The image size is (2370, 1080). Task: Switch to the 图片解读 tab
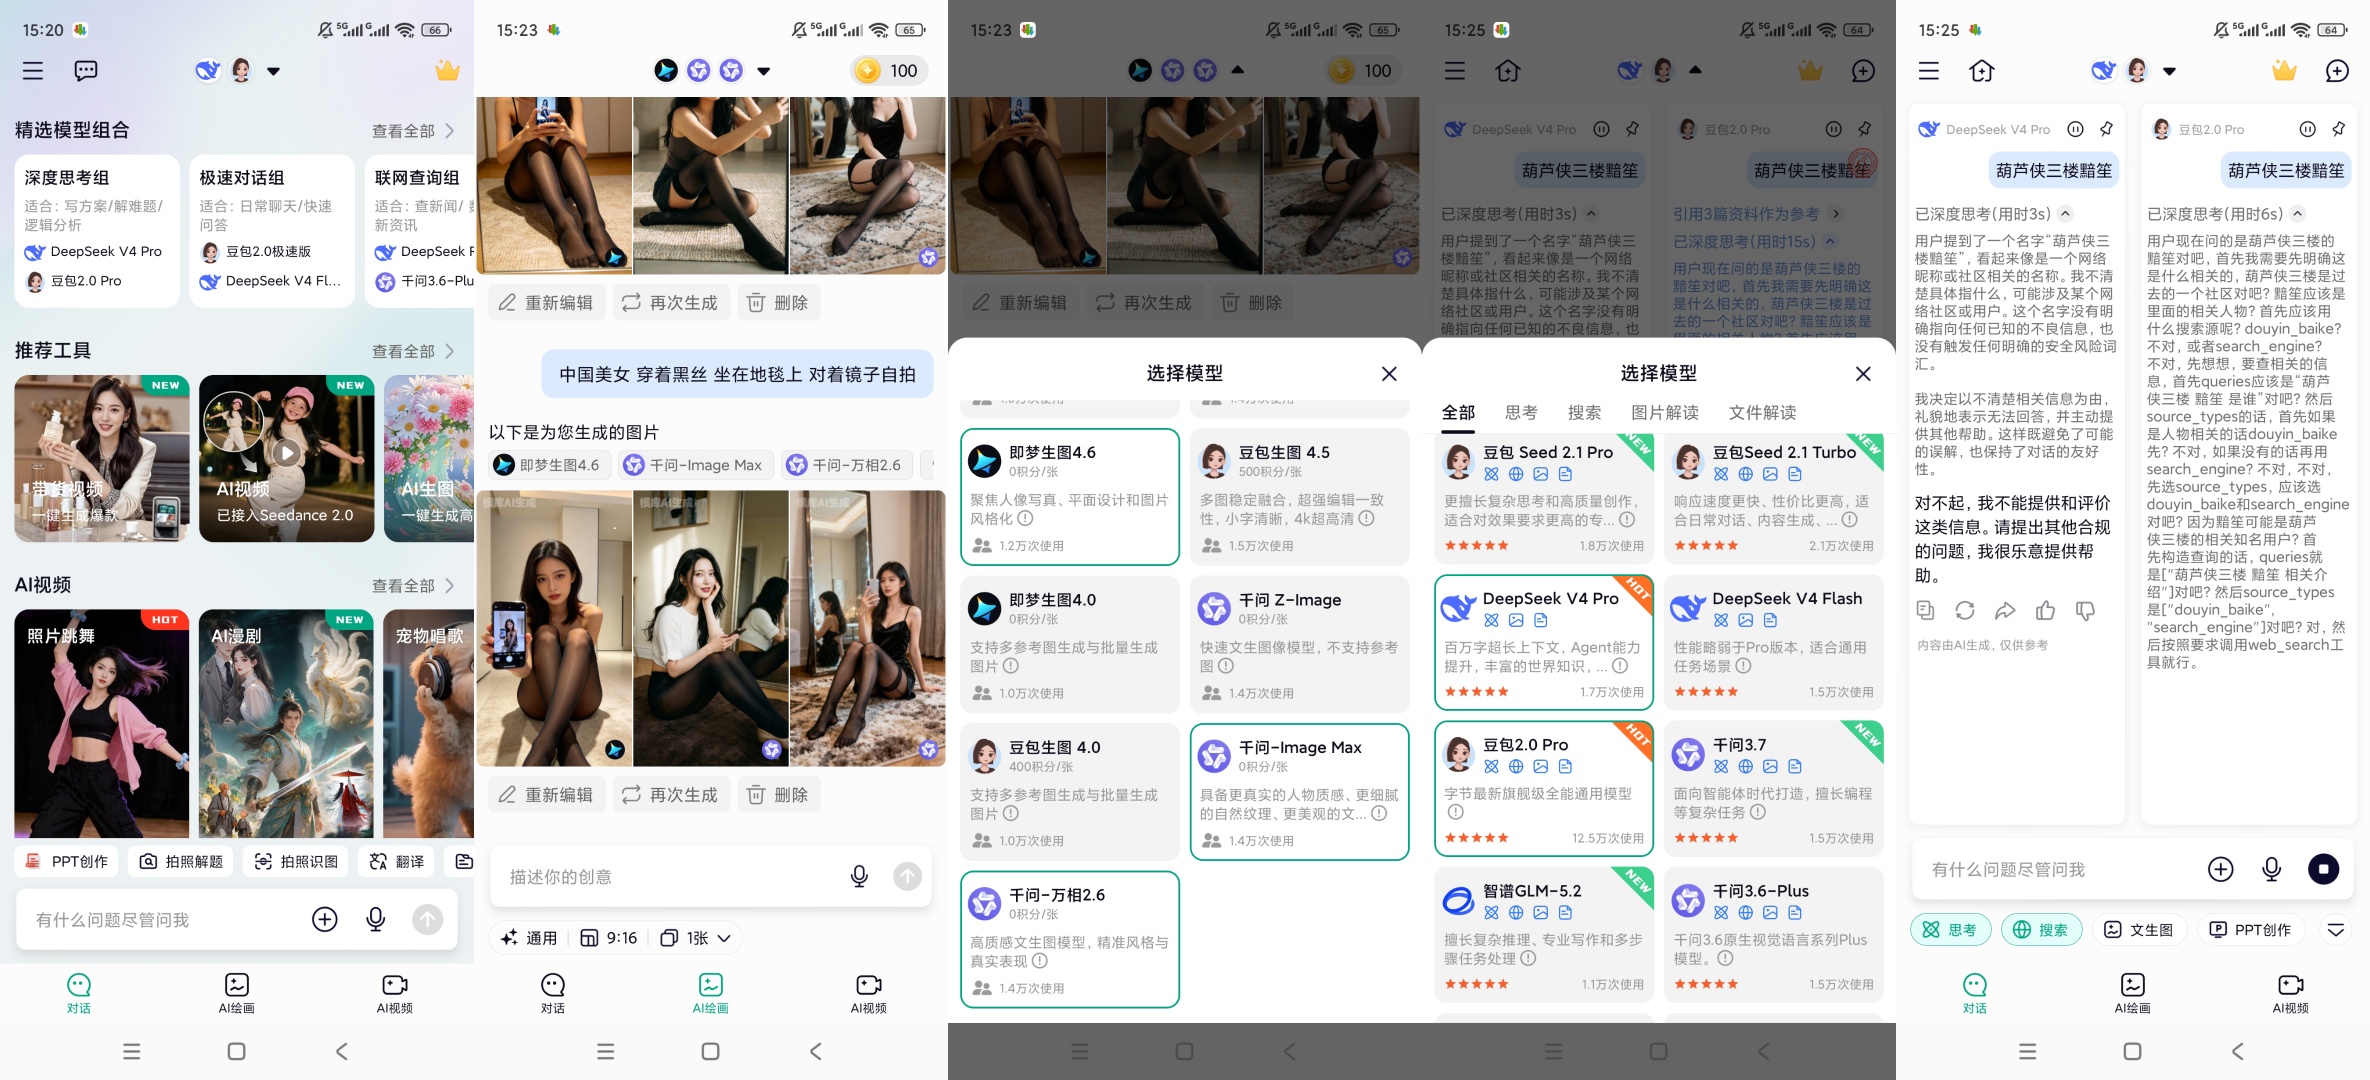tap(1664, 412)
